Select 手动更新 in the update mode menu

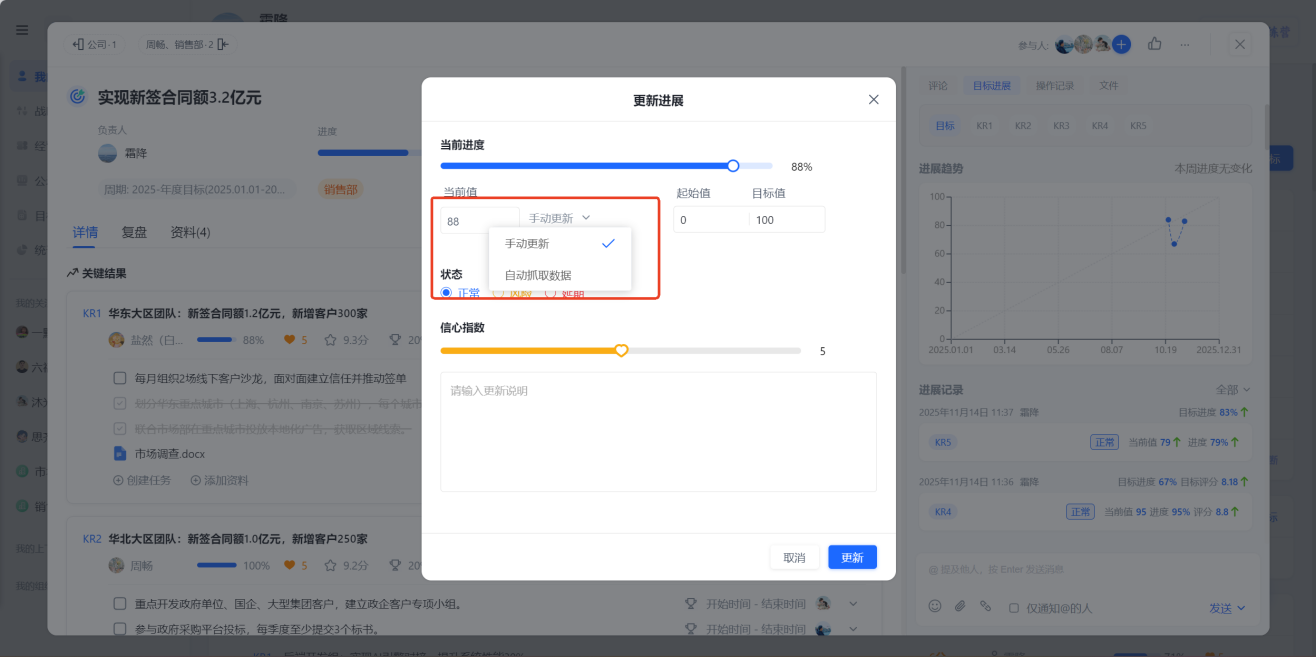tap(559, 243)
